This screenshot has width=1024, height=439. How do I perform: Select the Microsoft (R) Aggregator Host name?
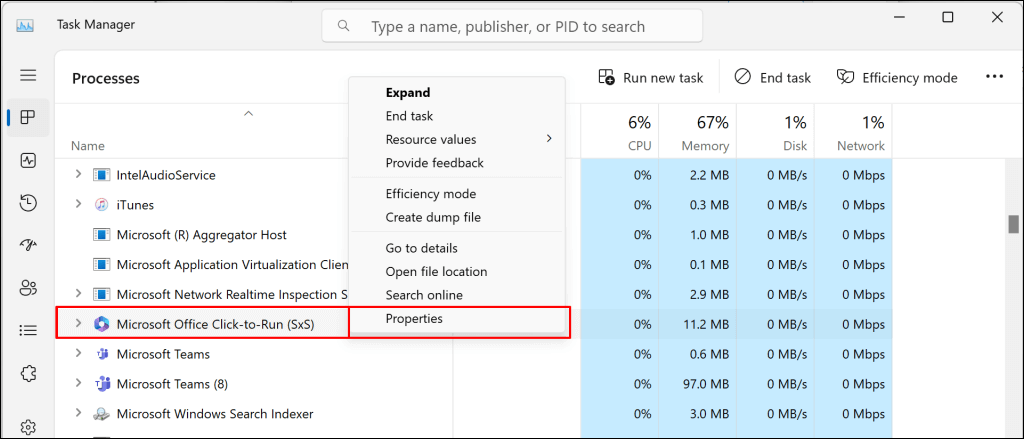[x=201, y=235]
